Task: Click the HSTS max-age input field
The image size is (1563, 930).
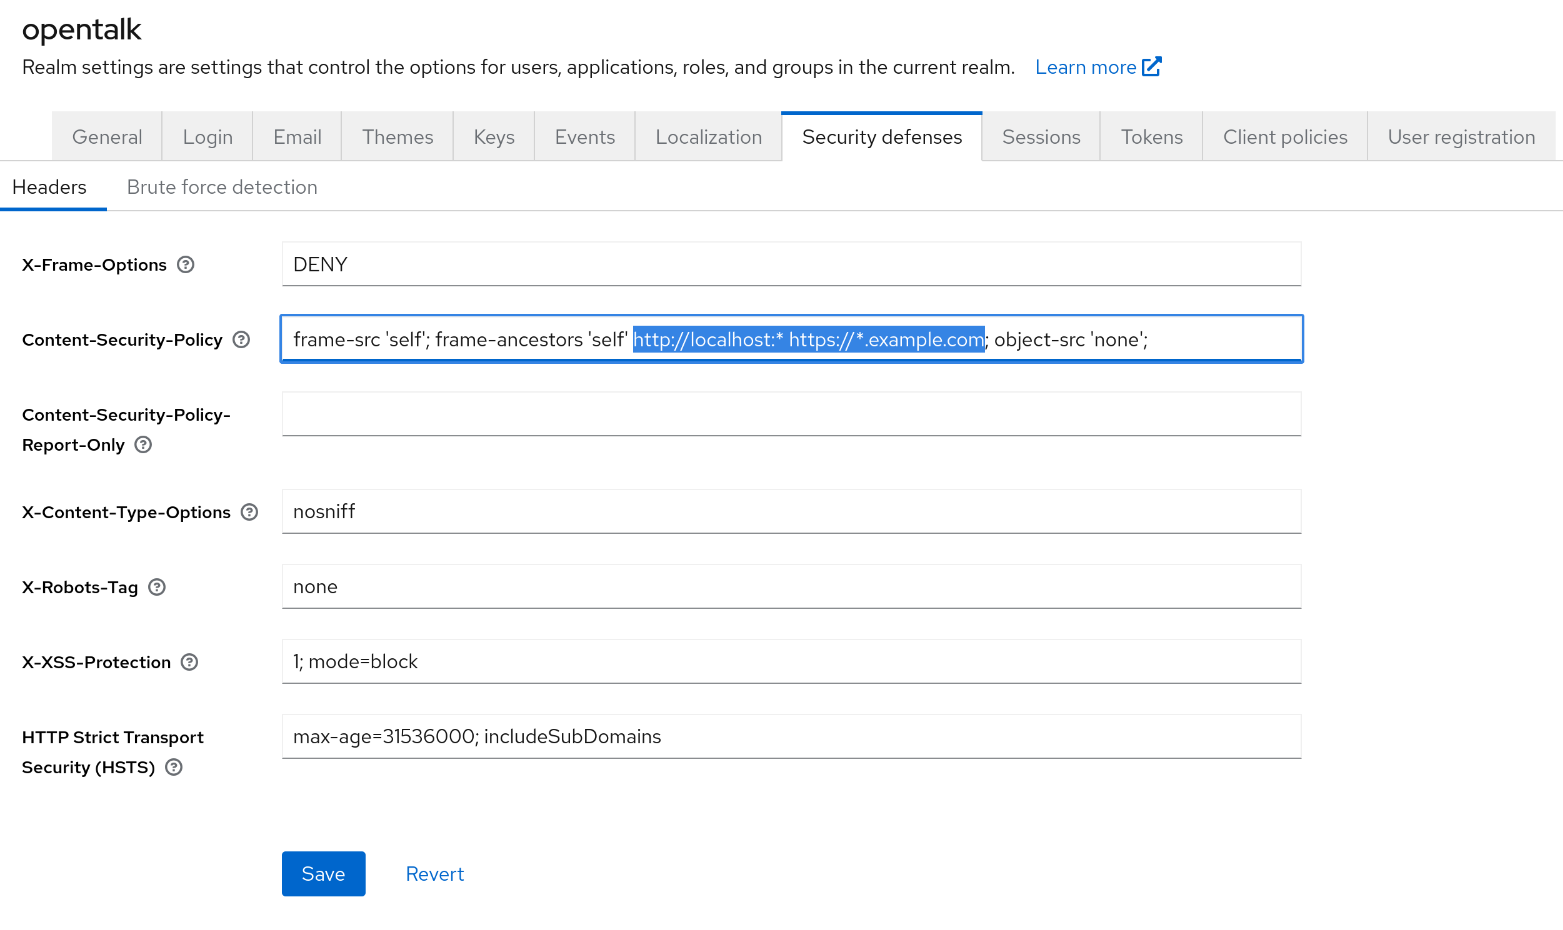Action: pos(791,737)
